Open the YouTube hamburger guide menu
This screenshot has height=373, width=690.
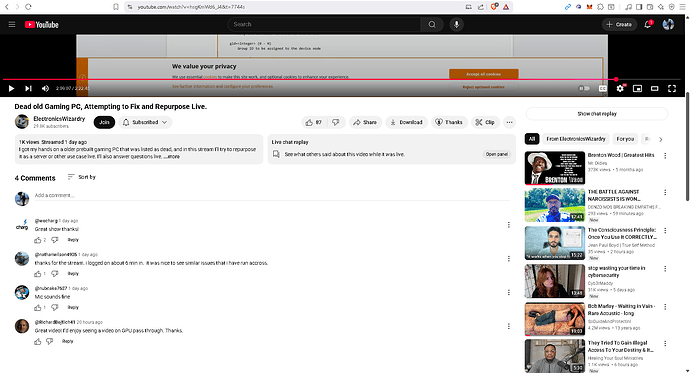[12, 25]
